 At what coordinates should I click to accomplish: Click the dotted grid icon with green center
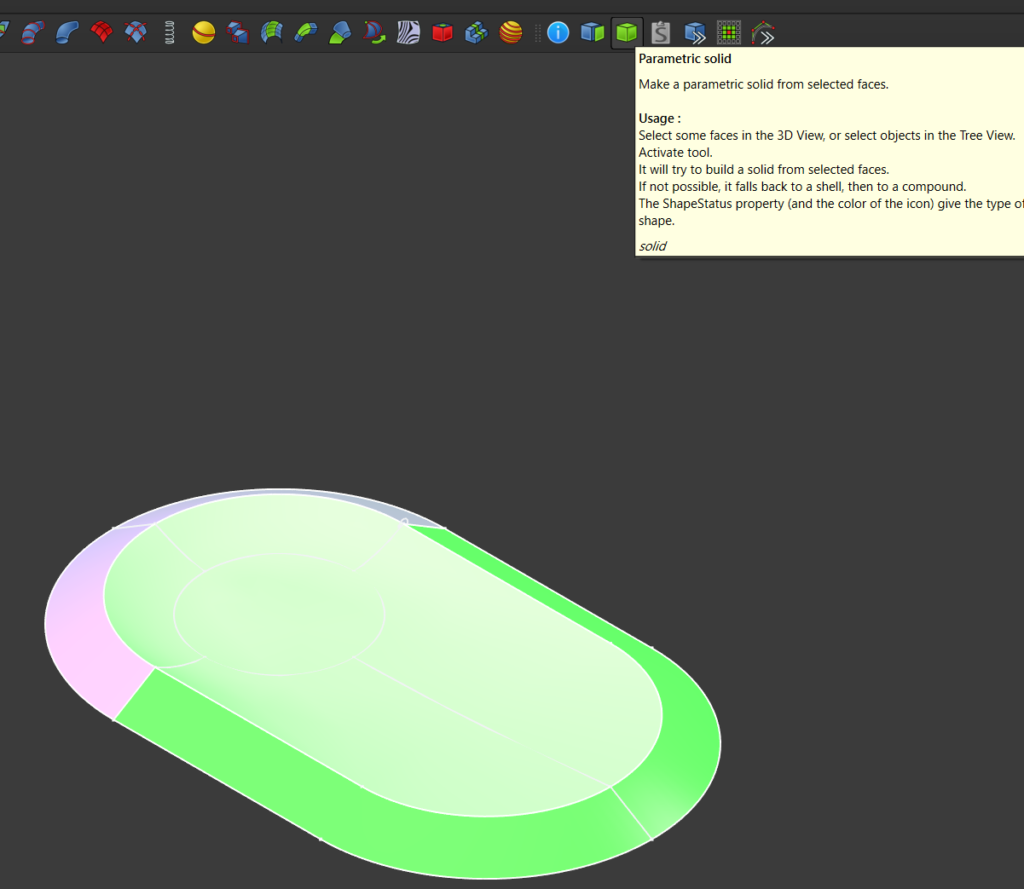729,33
